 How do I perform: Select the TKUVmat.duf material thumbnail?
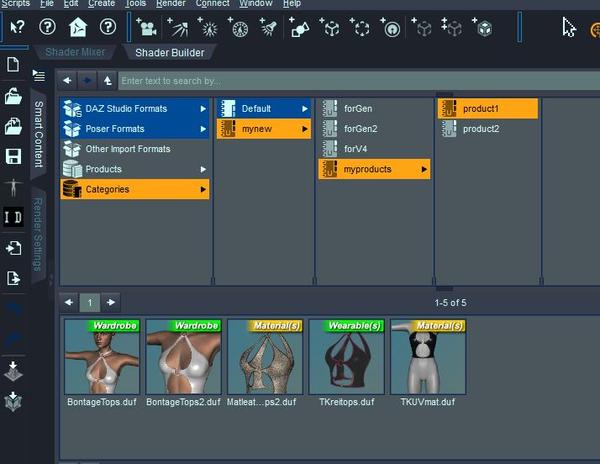428,357
